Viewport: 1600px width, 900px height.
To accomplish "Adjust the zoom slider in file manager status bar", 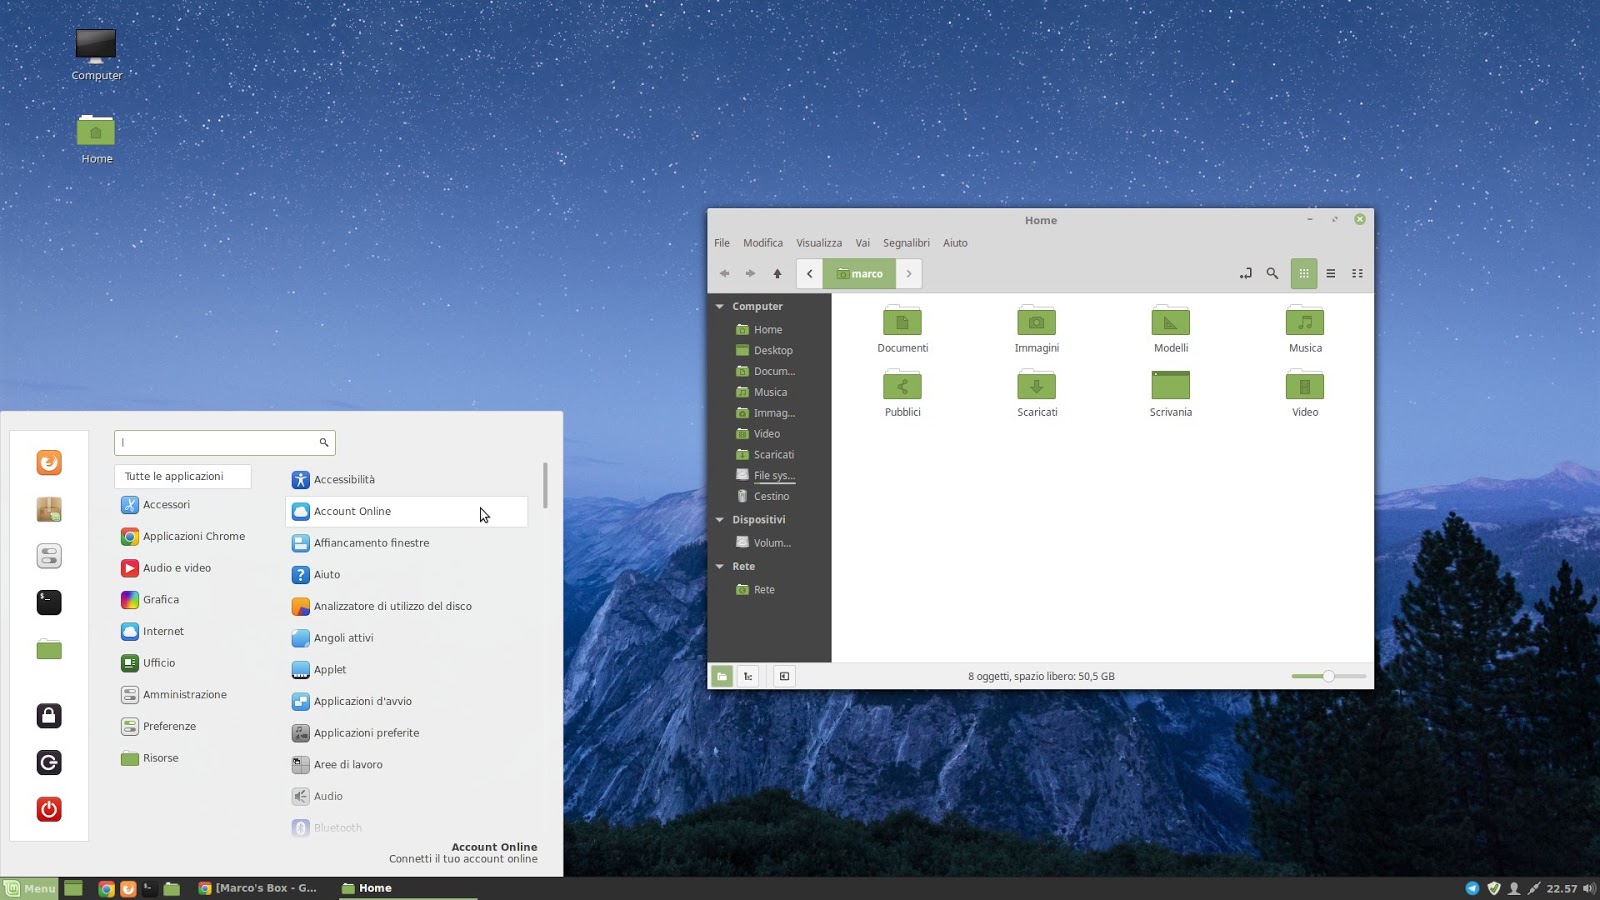I will 1328,676.
